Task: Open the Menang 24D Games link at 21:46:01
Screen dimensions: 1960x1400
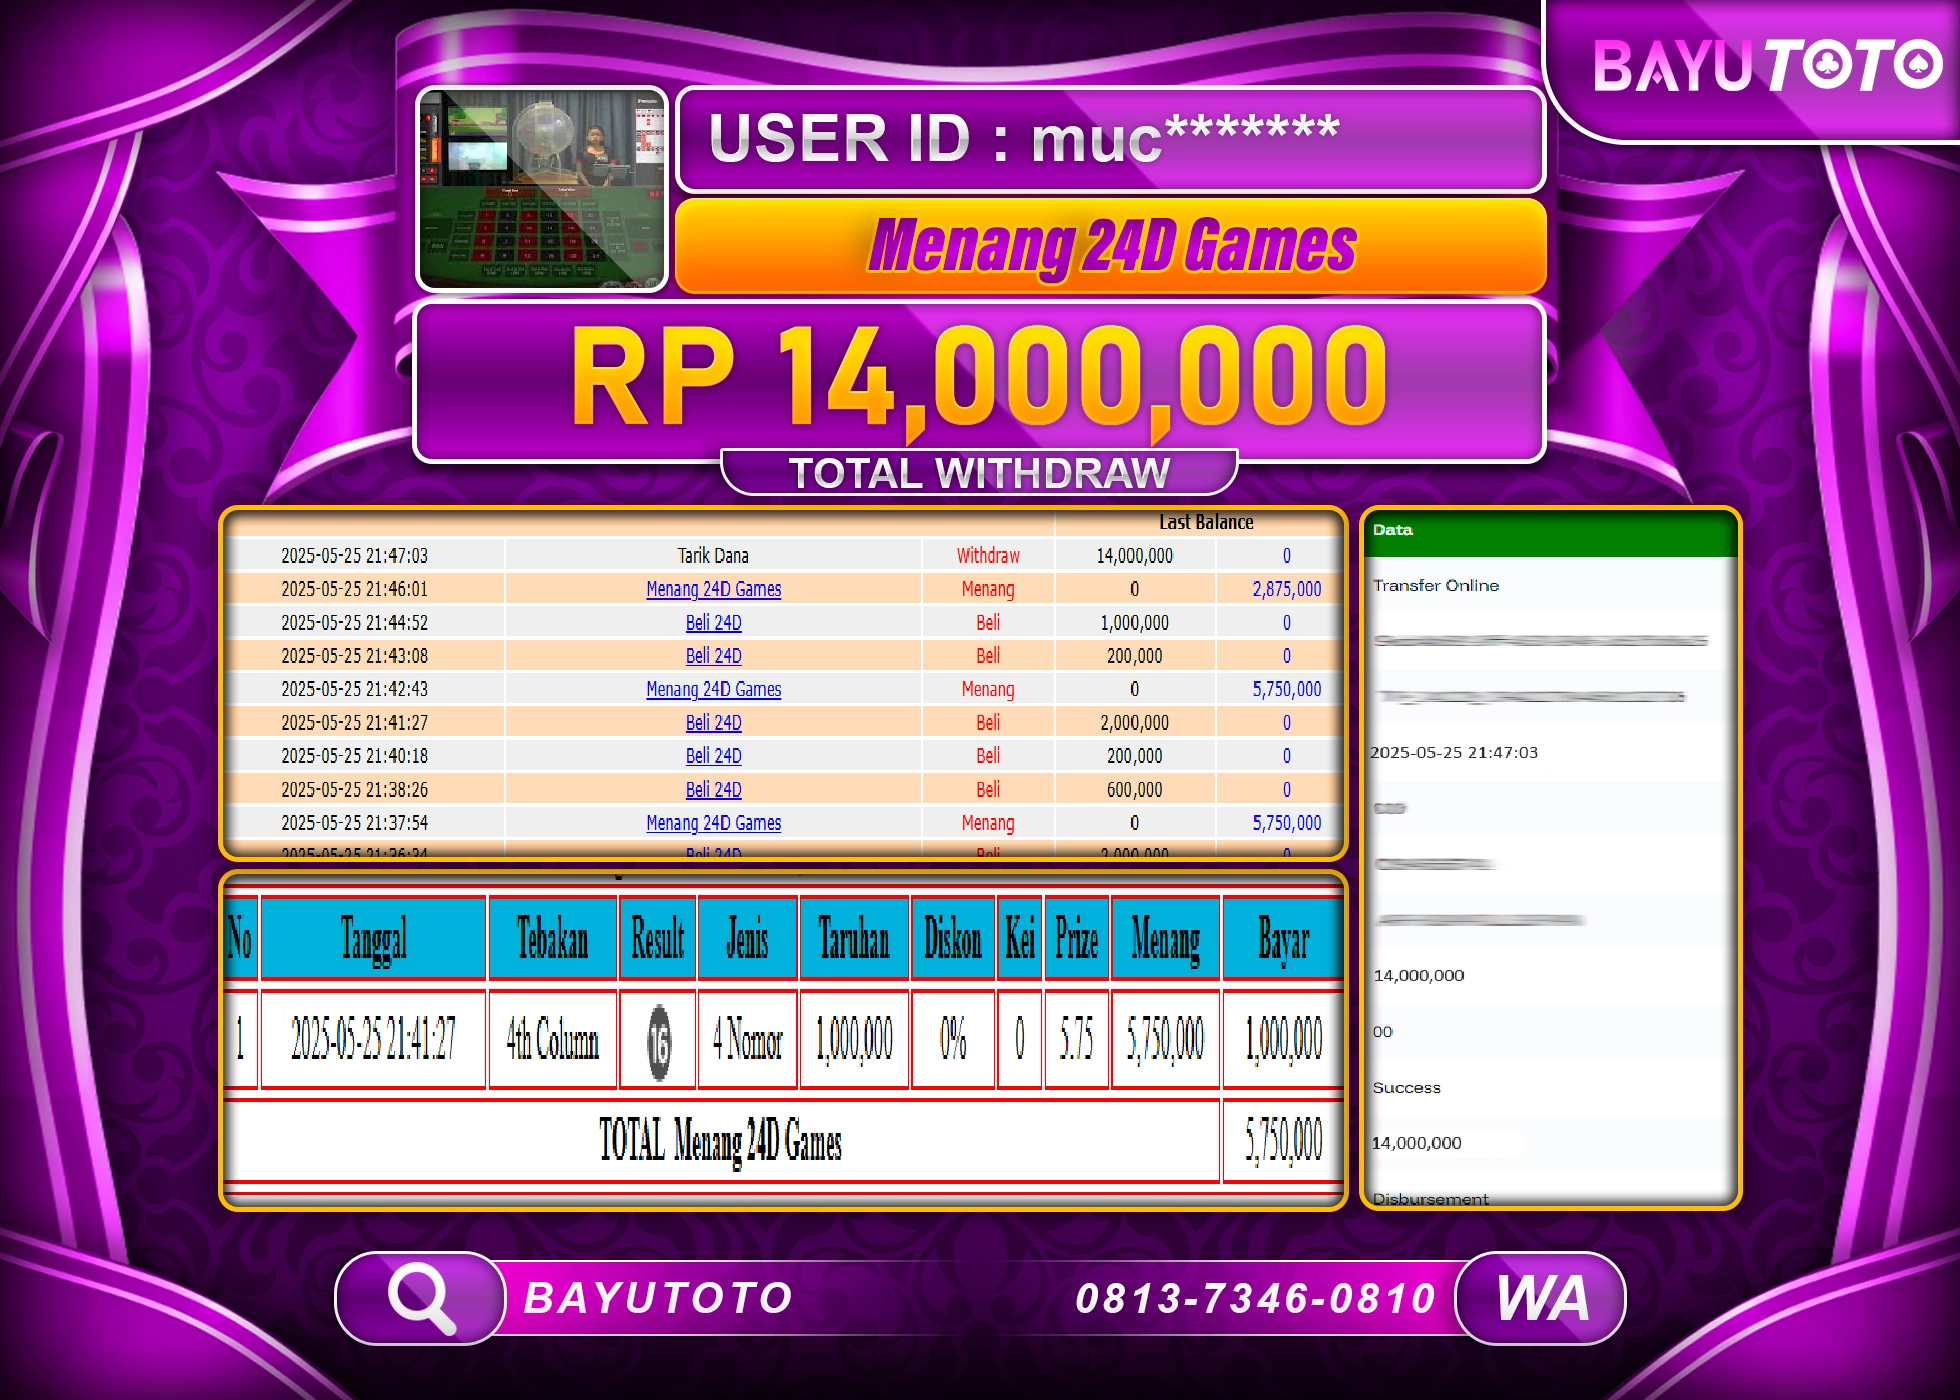Action: pyautogui.click(x=713, y=589)
